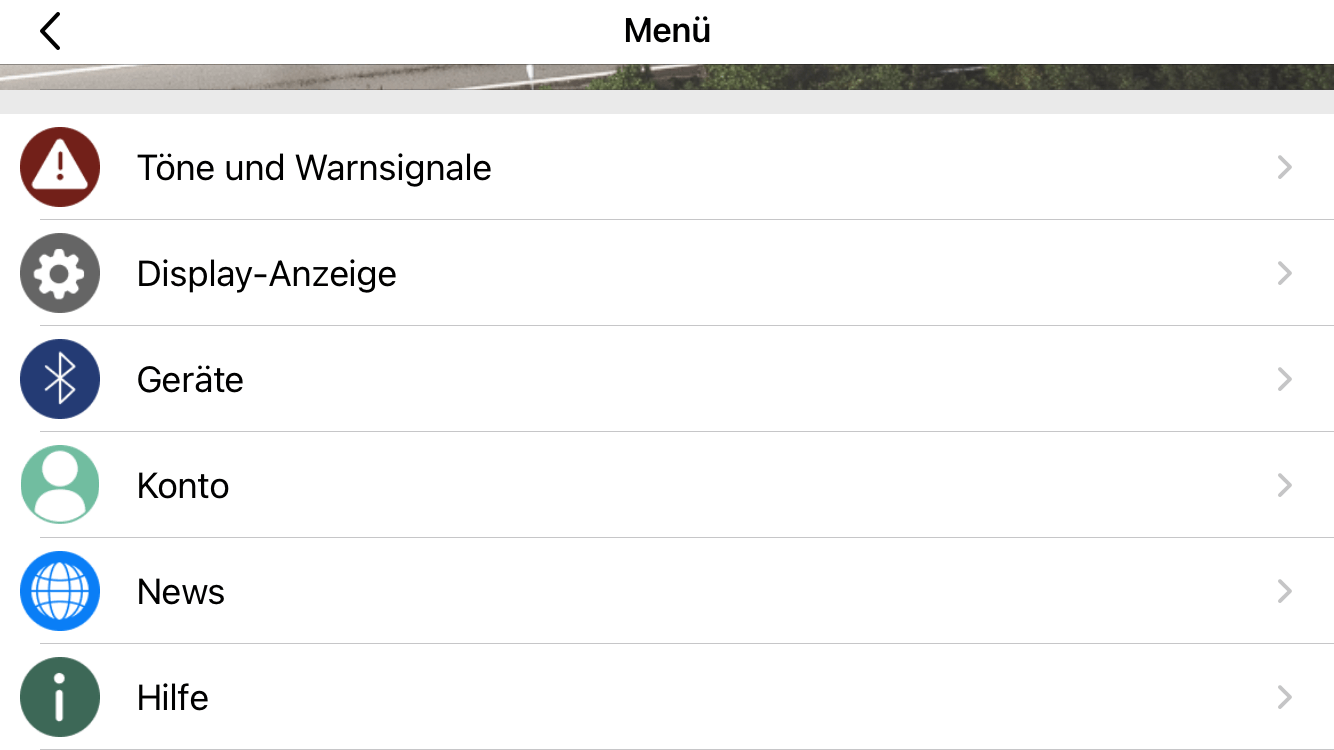Click the profile icon beside Konto
This screenshot has height=750, width=1334.
pos(60,485)
